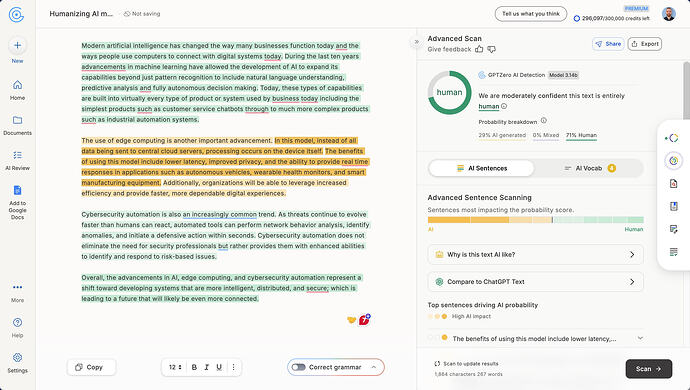Select the 29% AI generated breakdown

pos(502,135)
